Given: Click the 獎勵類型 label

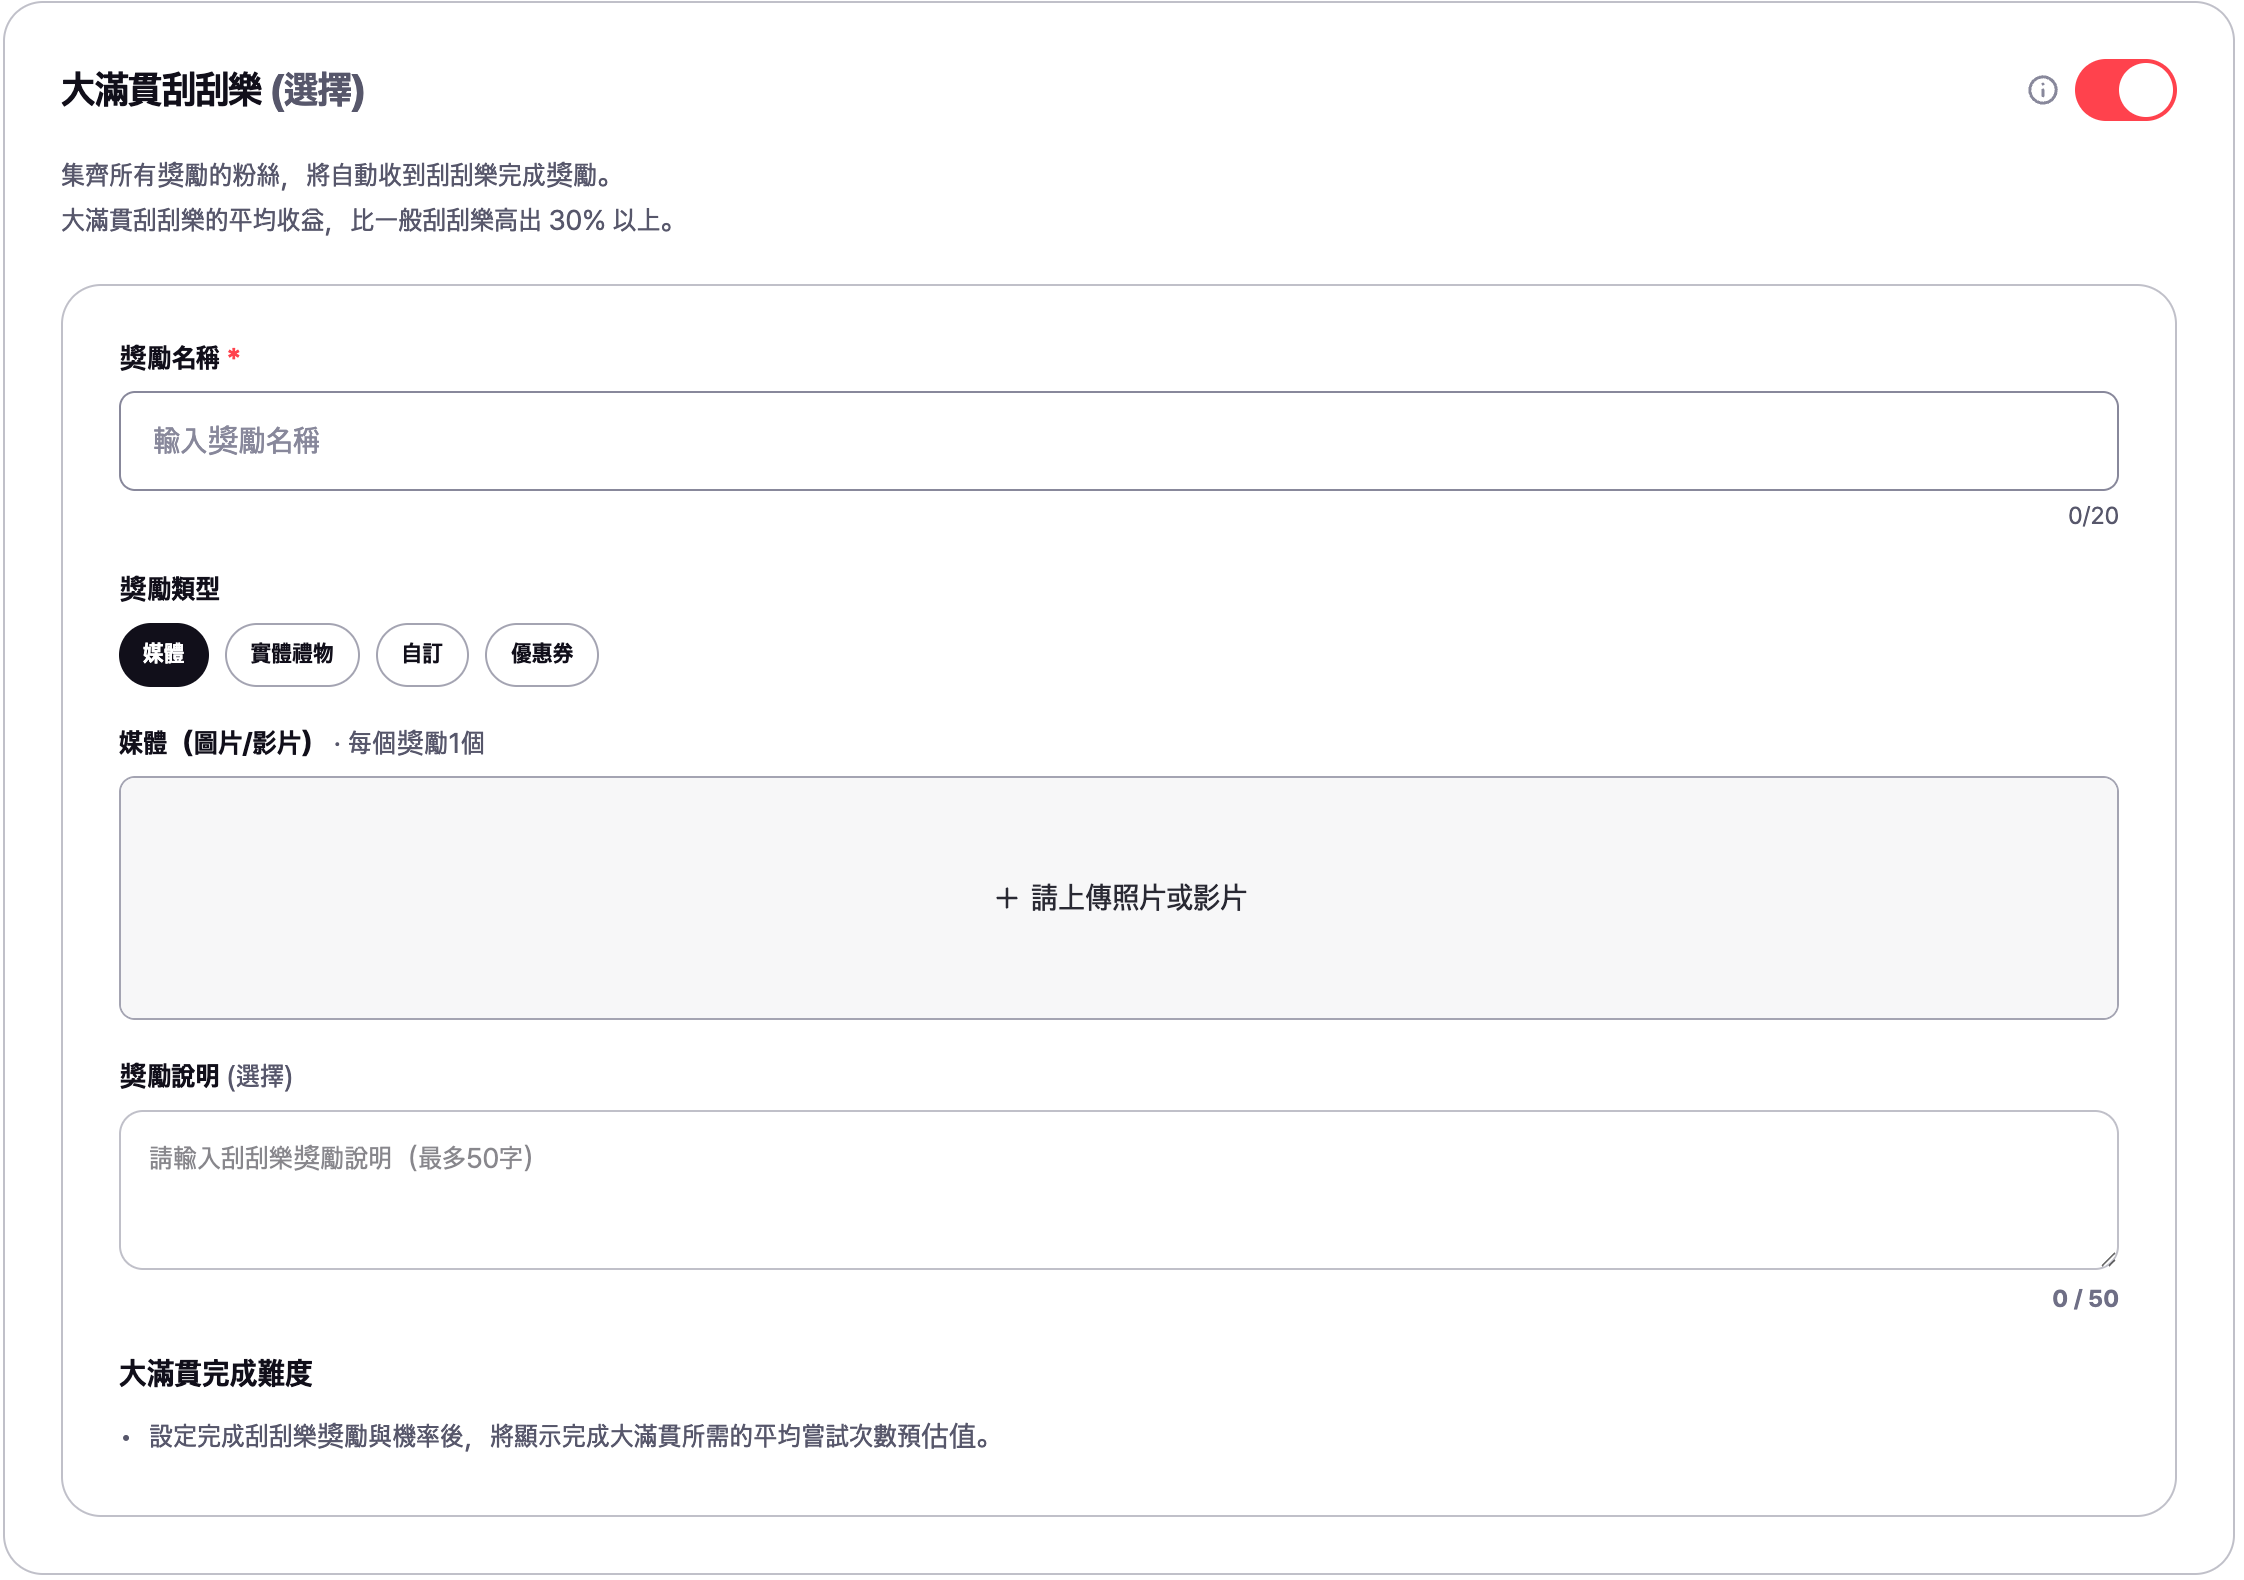Looking at the screenshot, I should point(170,589).
